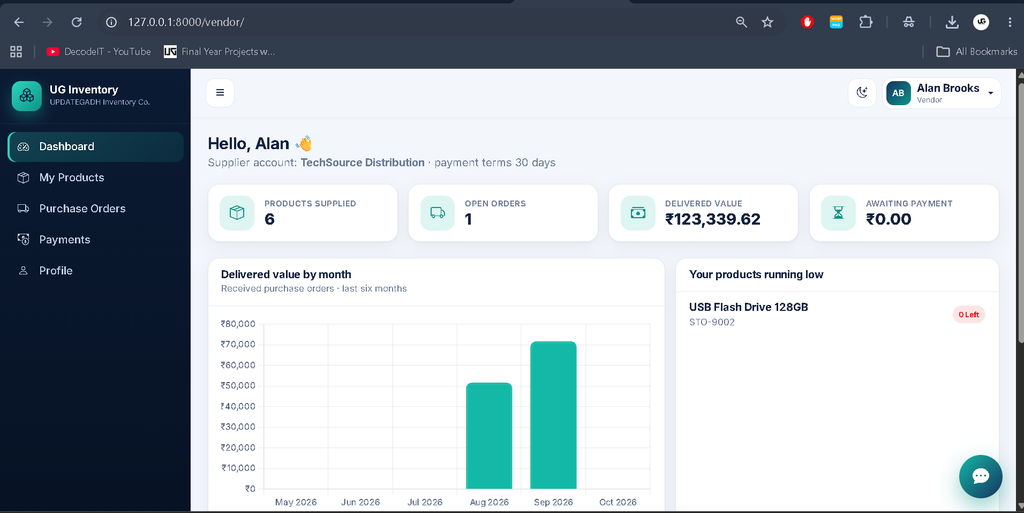Click the STO-9002 product code
1024x513 pixels.
tap(712, 322)
